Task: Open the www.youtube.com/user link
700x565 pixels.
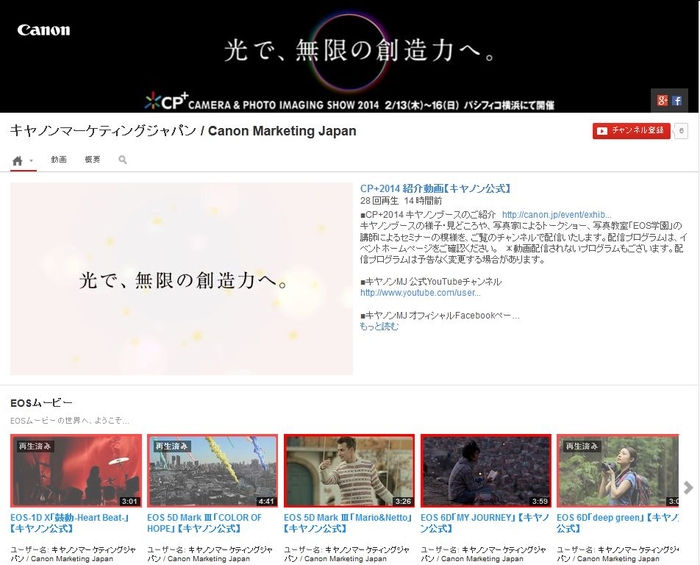Action: [420, 293]
